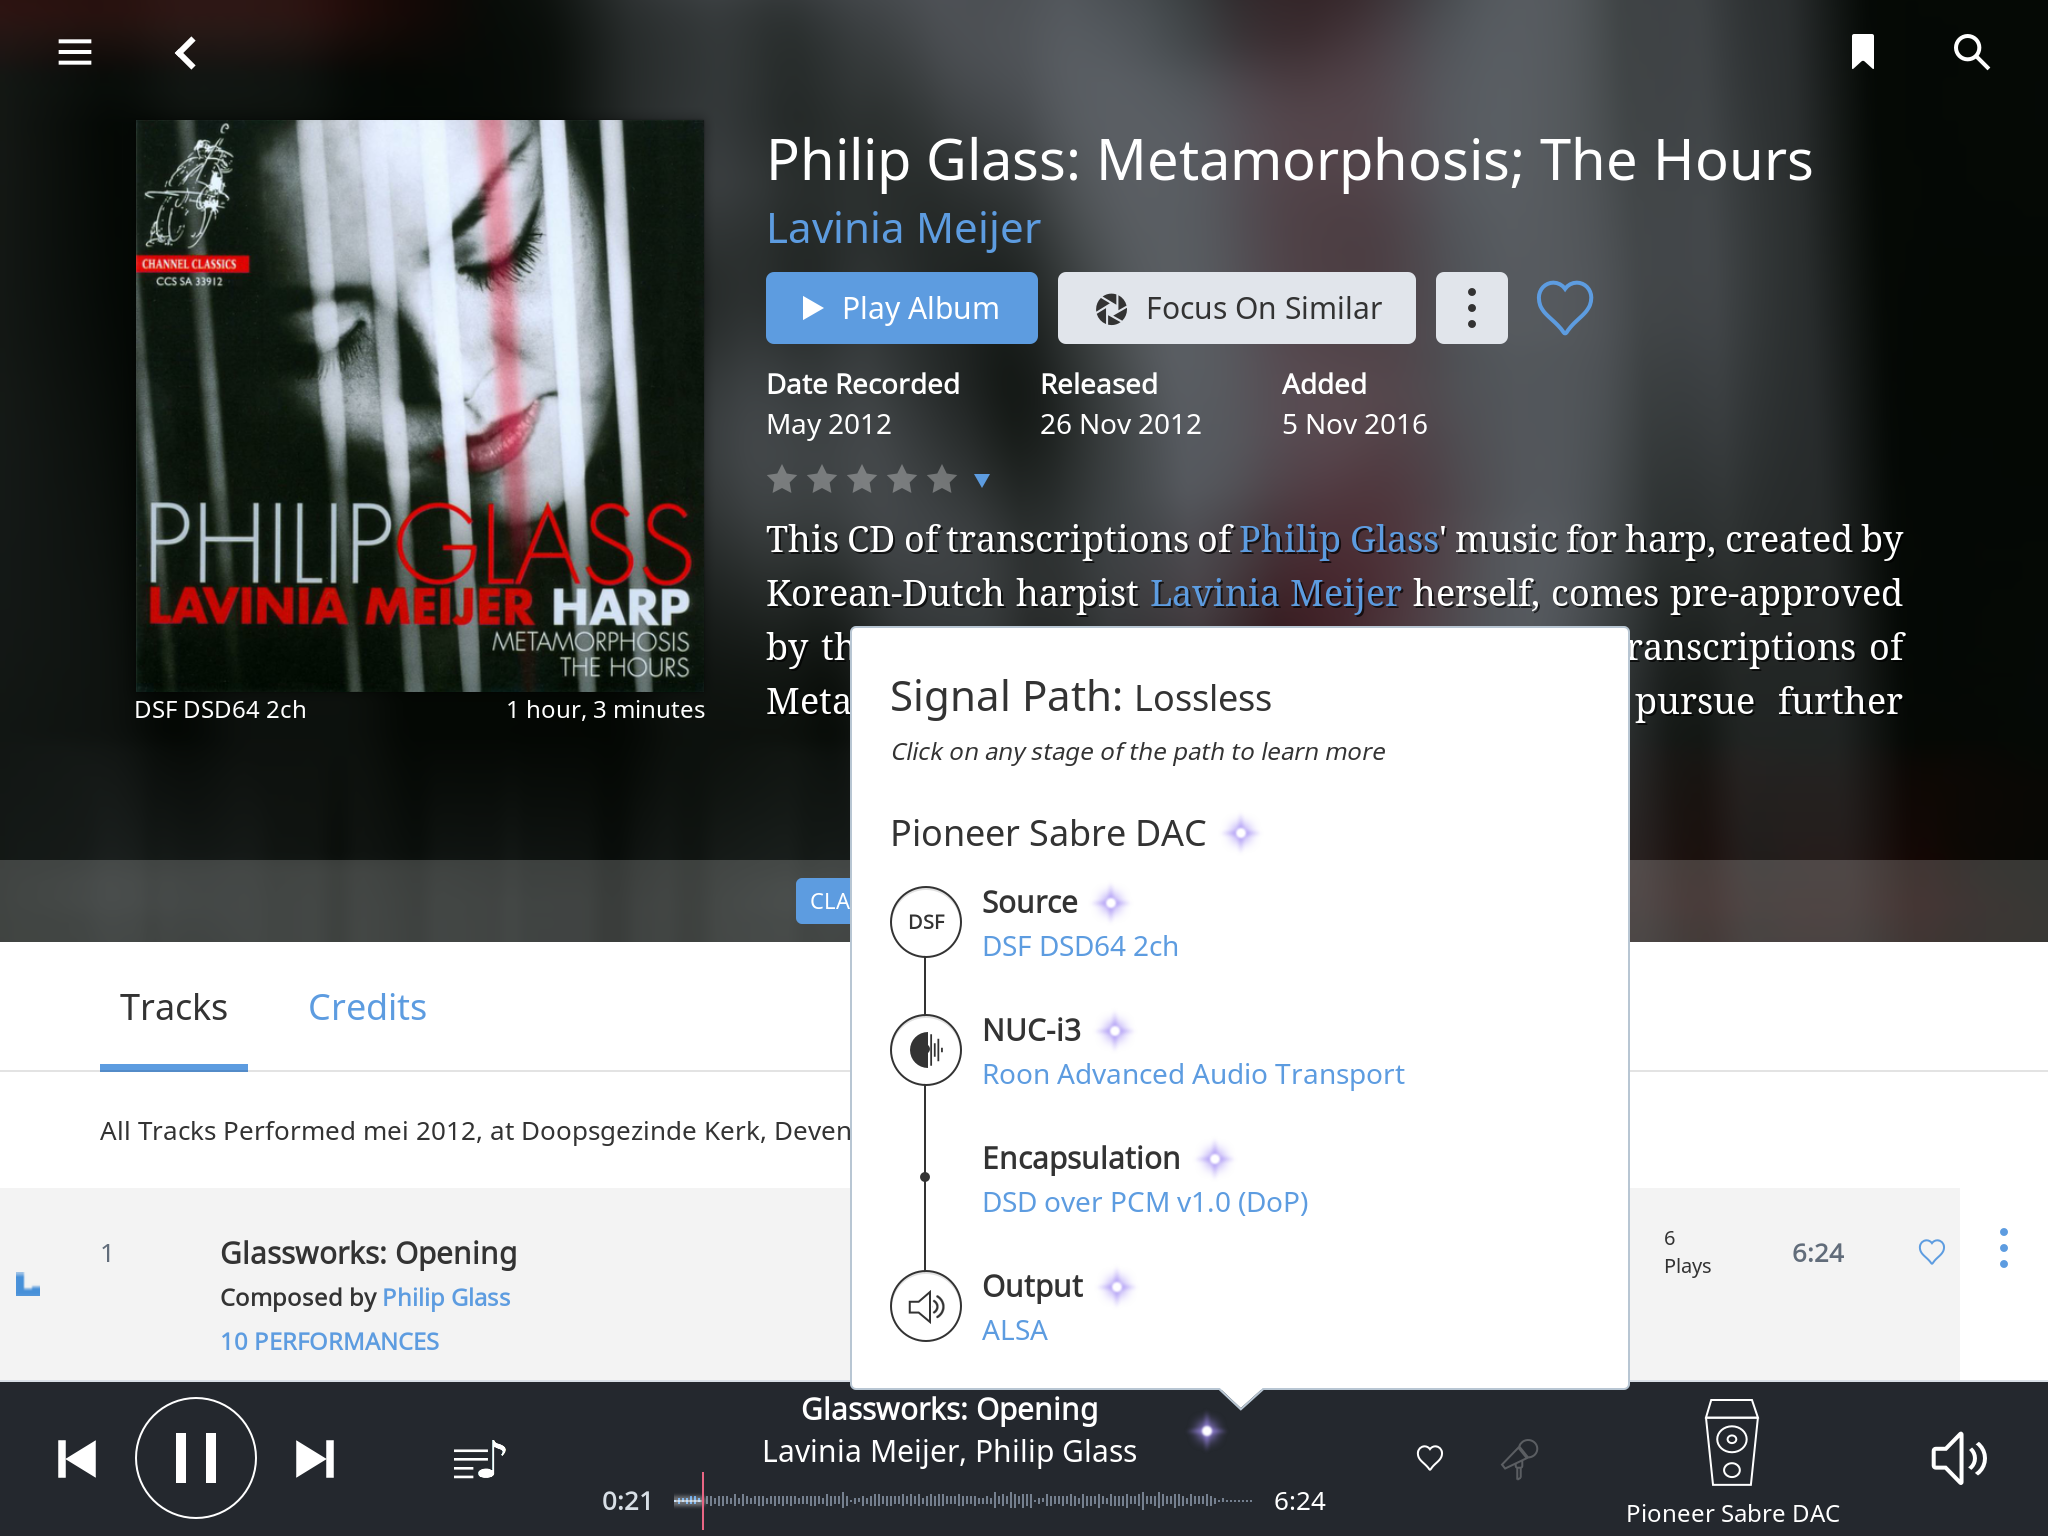Viewport: 2048px width, 1536px height.
Task: Open the volume speaker control
Action: [x=1958, y=1458]
